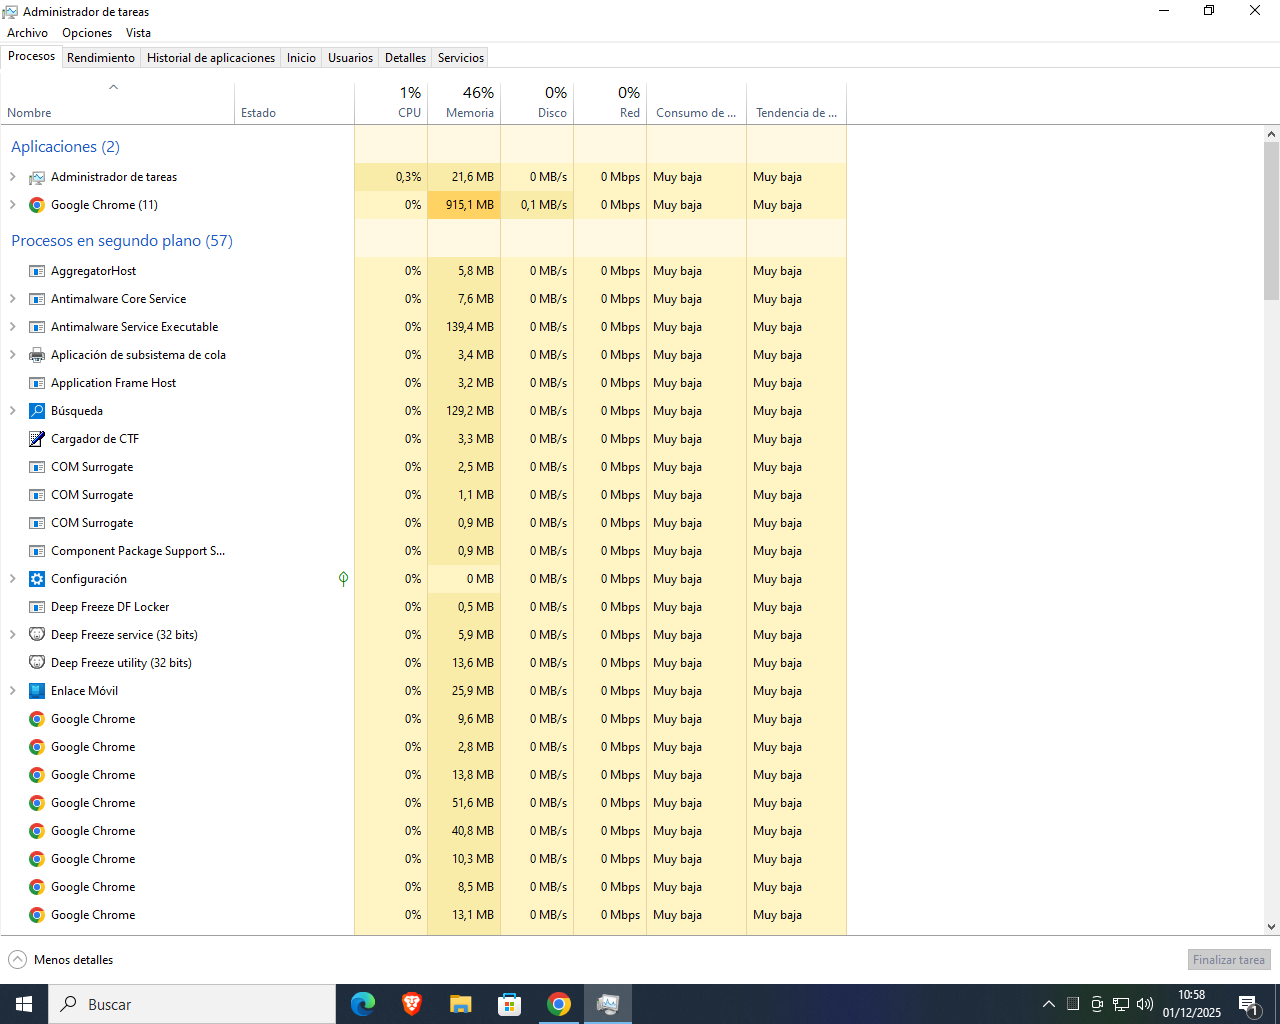Open Microsoft Store from the taskbar
This screenshot has width=1280, height=1024.
point(509,1004)
